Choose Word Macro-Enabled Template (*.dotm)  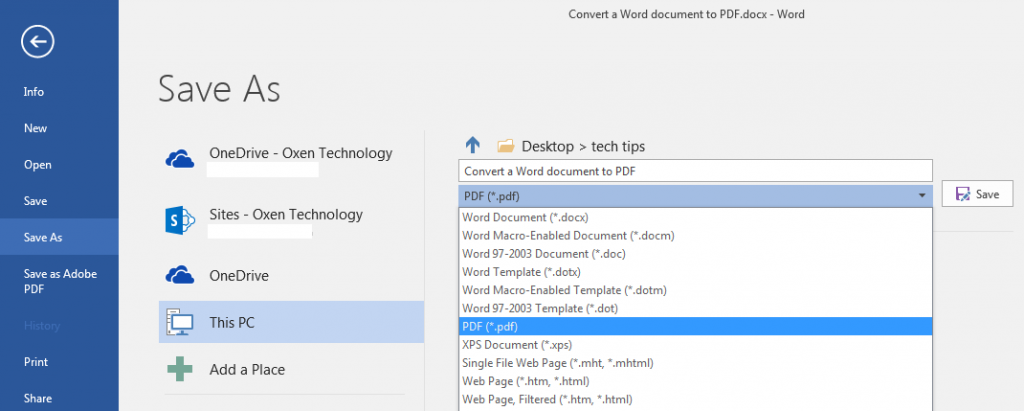(695, 289)
